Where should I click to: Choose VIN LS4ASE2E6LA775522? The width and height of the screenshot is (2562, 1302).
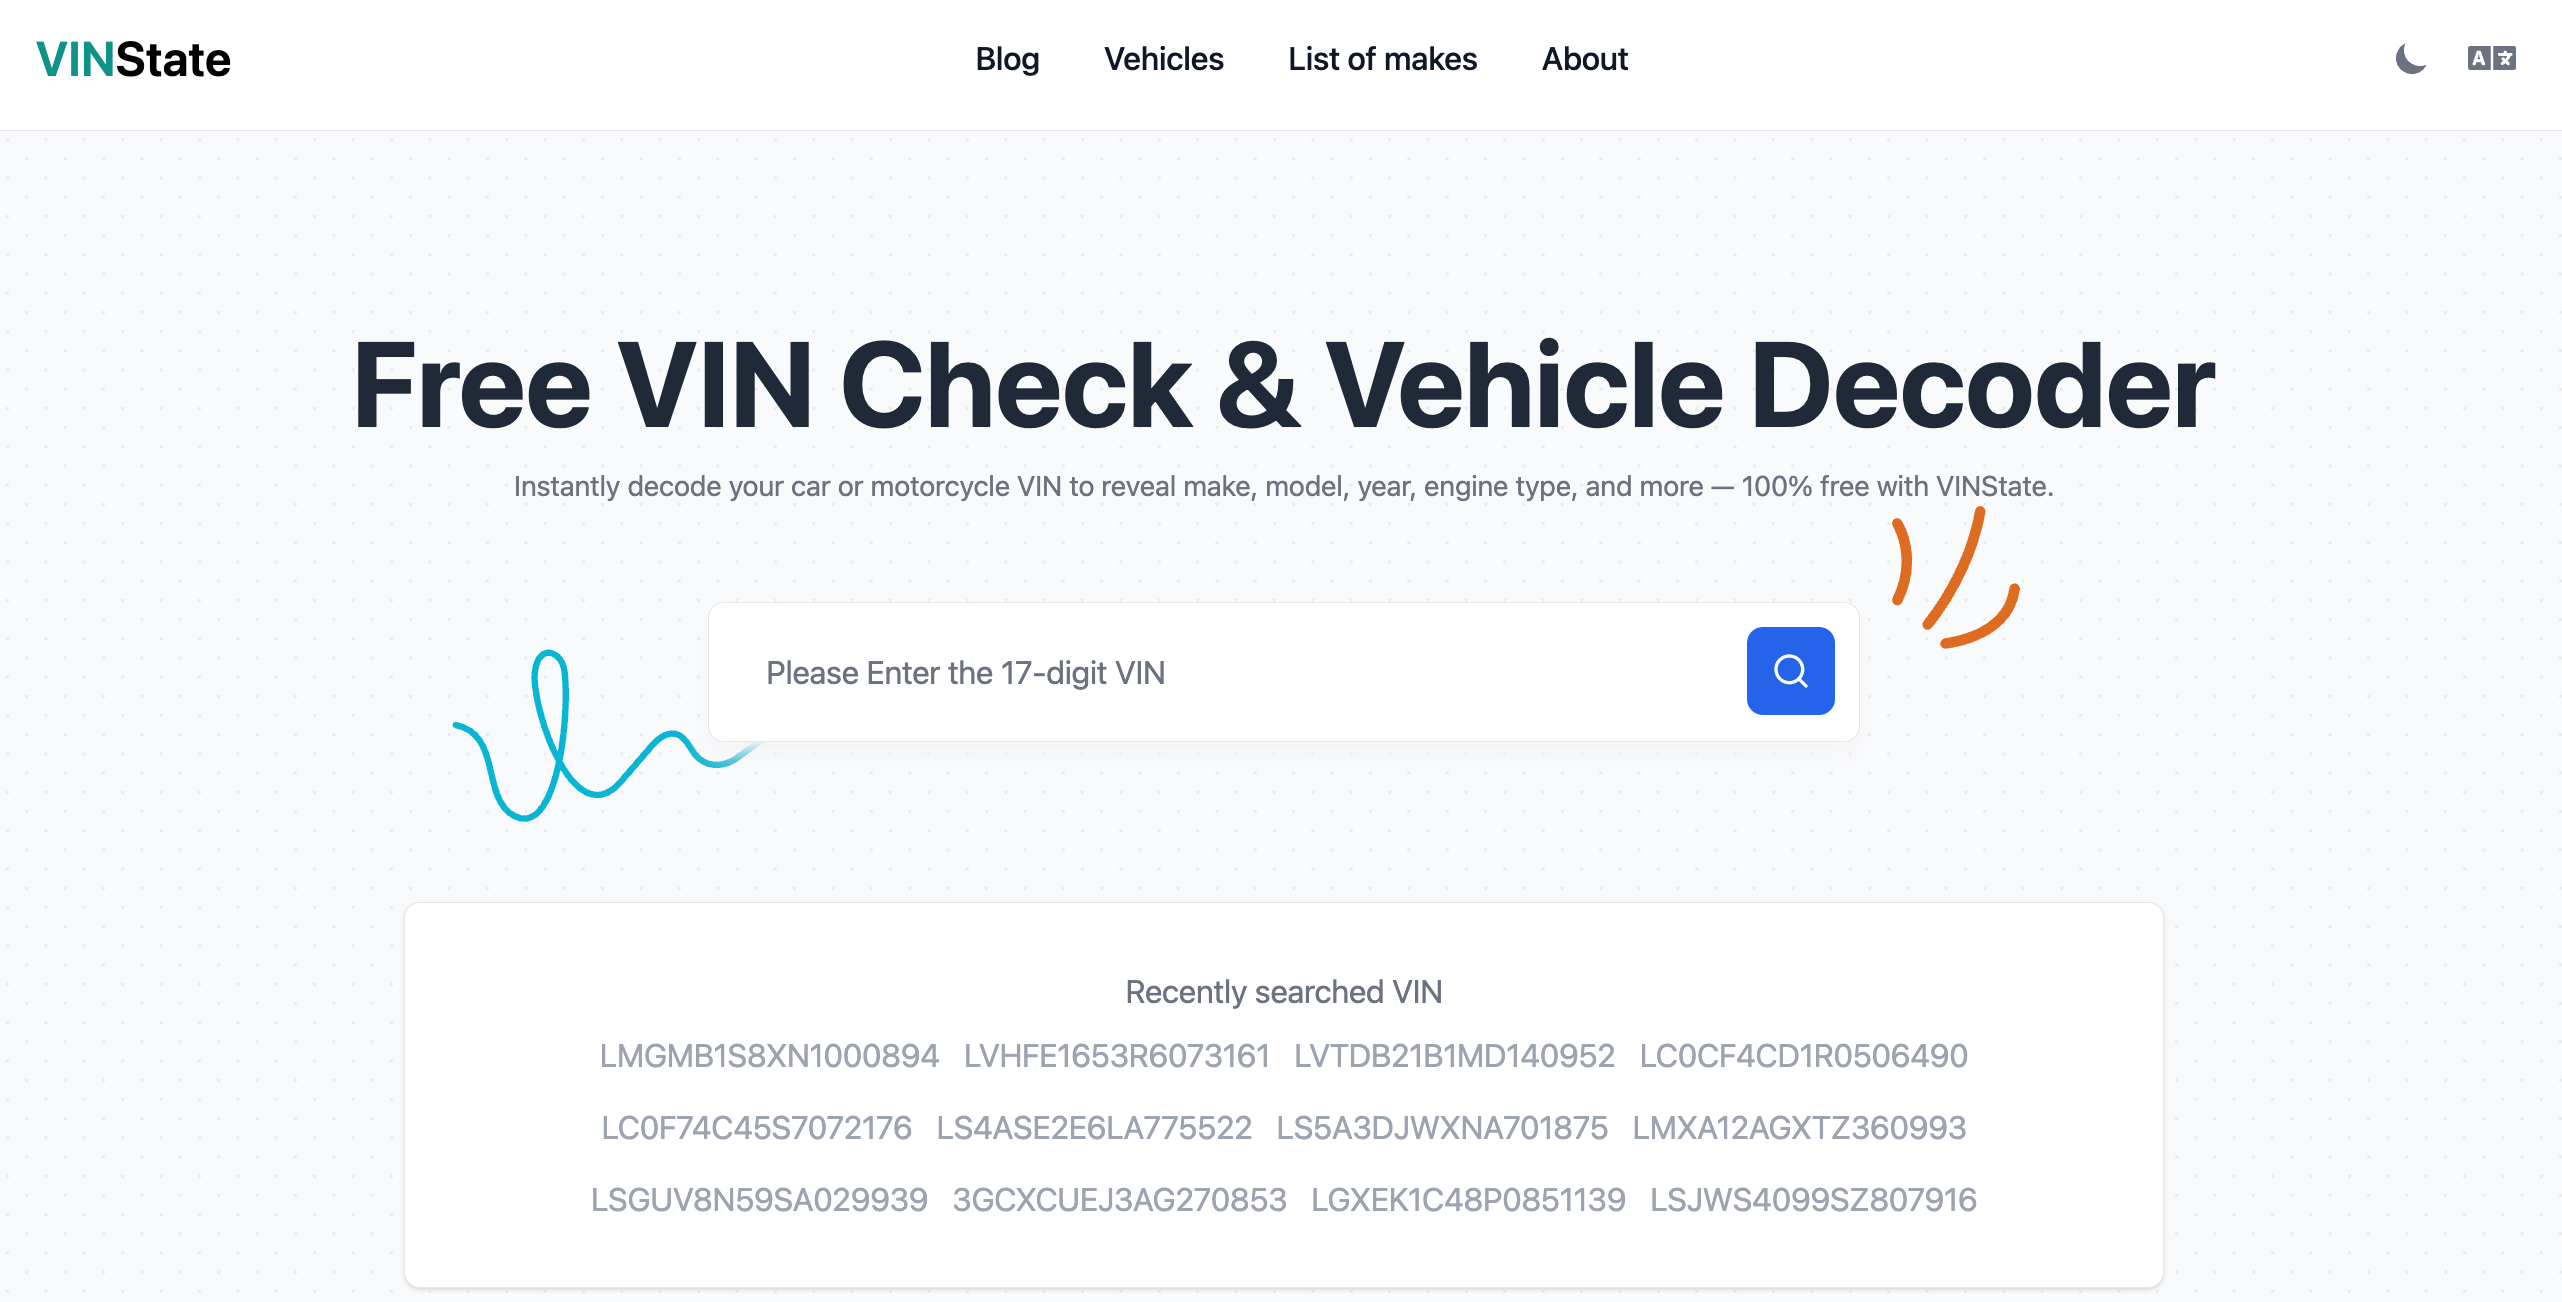1094,1128
